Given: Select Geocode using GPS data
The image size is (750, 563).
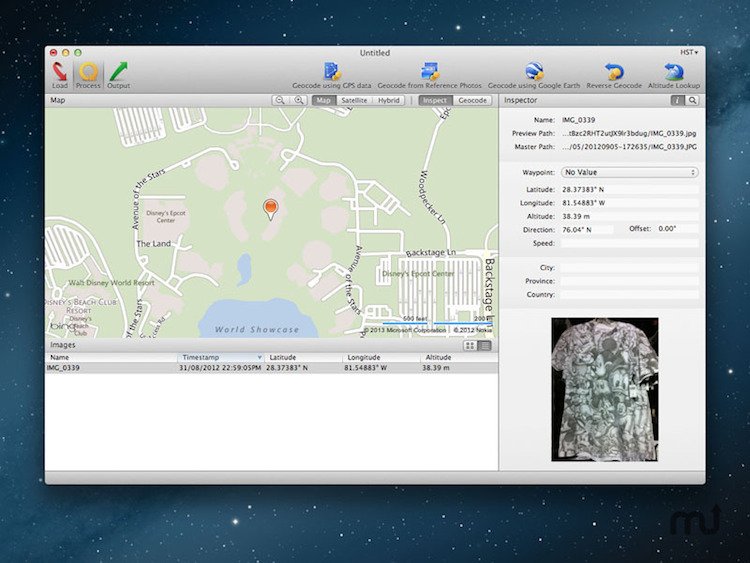Looking at the screenshot, I should click(x=331, y=76).
